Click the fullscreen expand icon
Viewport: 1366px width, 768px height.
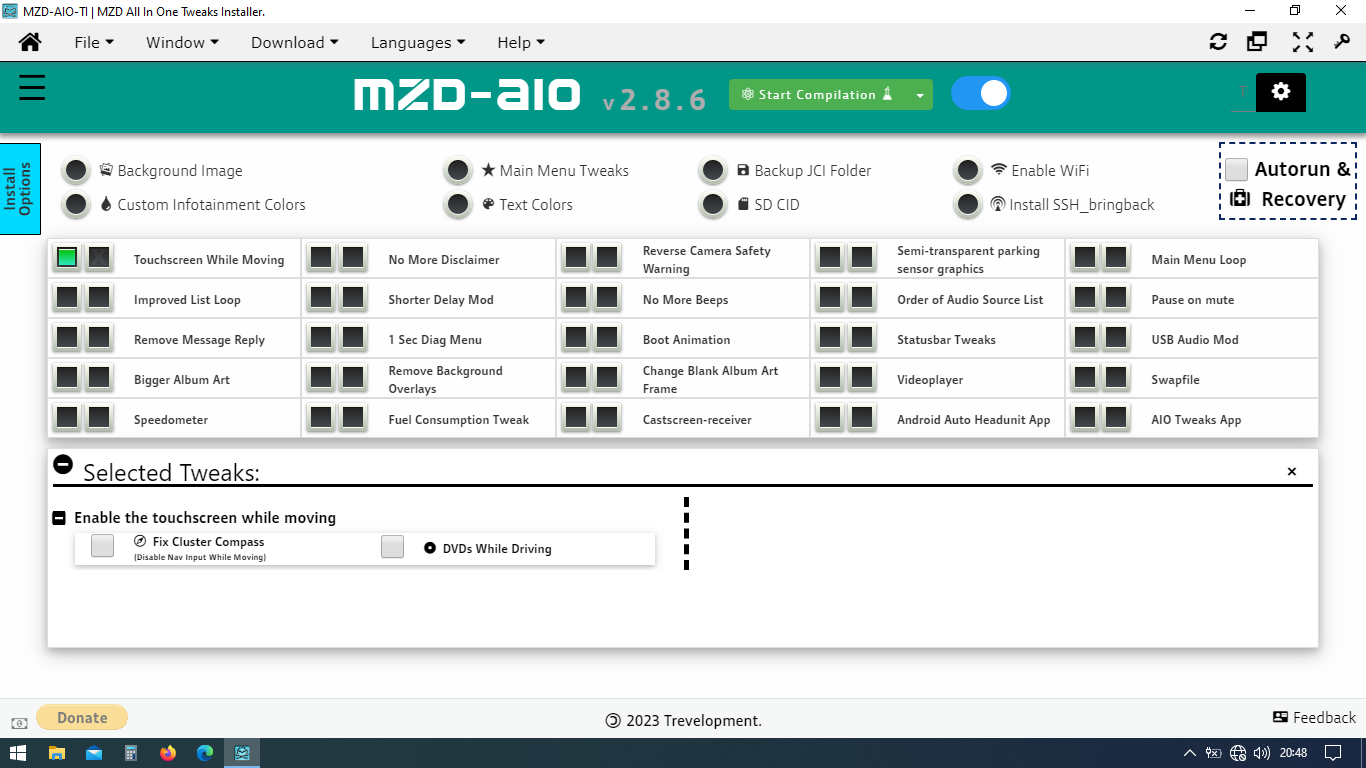click(x=1302, y=42)
